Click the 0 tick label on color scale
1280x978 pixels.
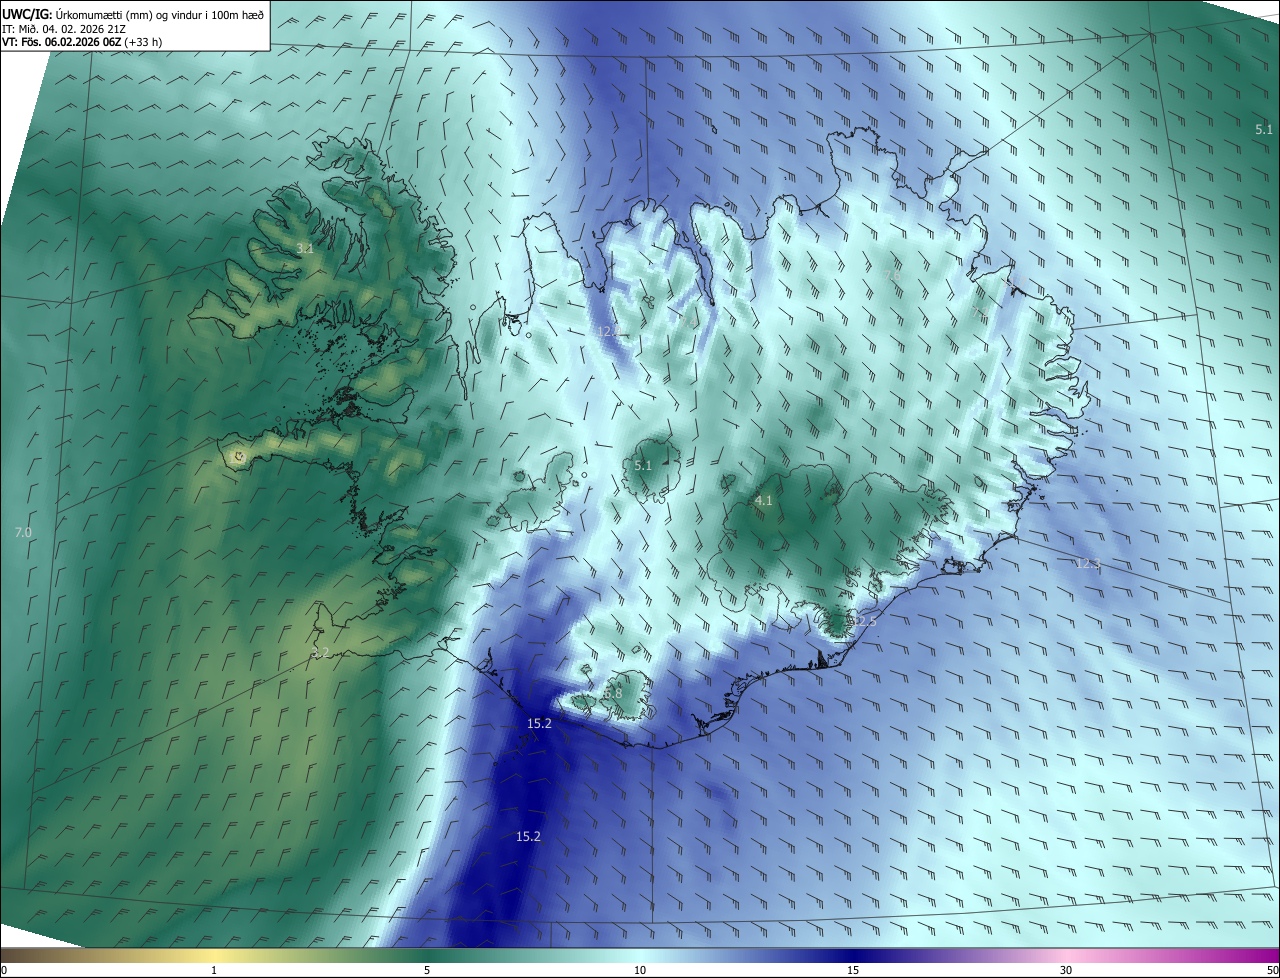4,971
